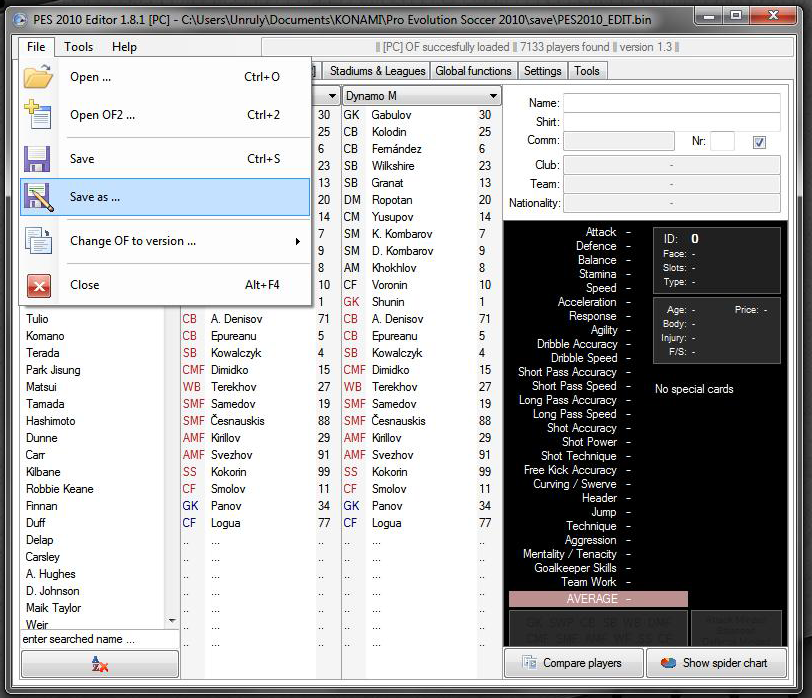The image size is (812, 698).
Task: Click the Name input field
Action: pos(672,103)
